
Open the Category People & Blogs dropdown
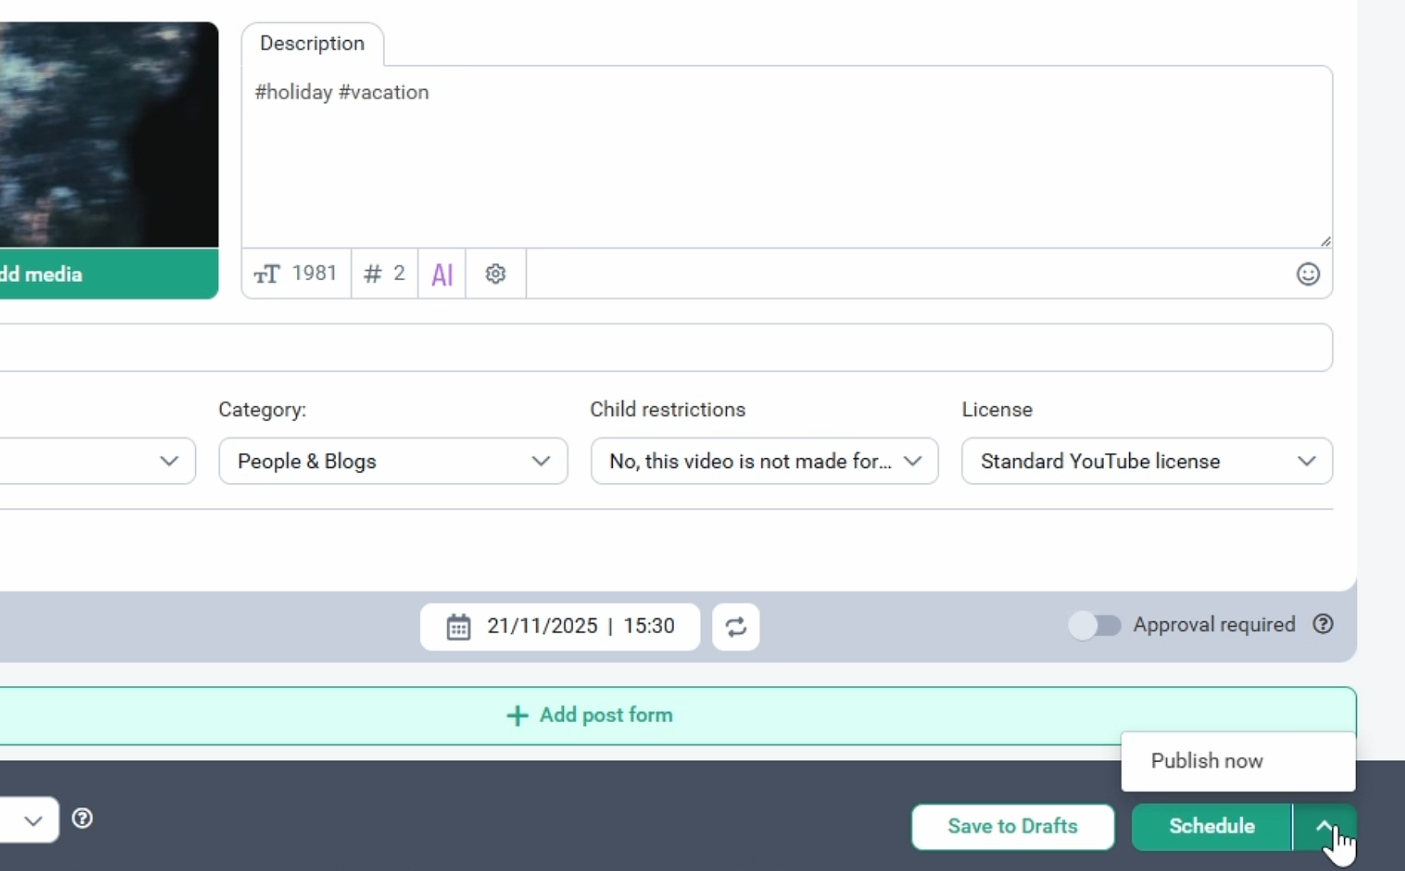tap(393, 461)
